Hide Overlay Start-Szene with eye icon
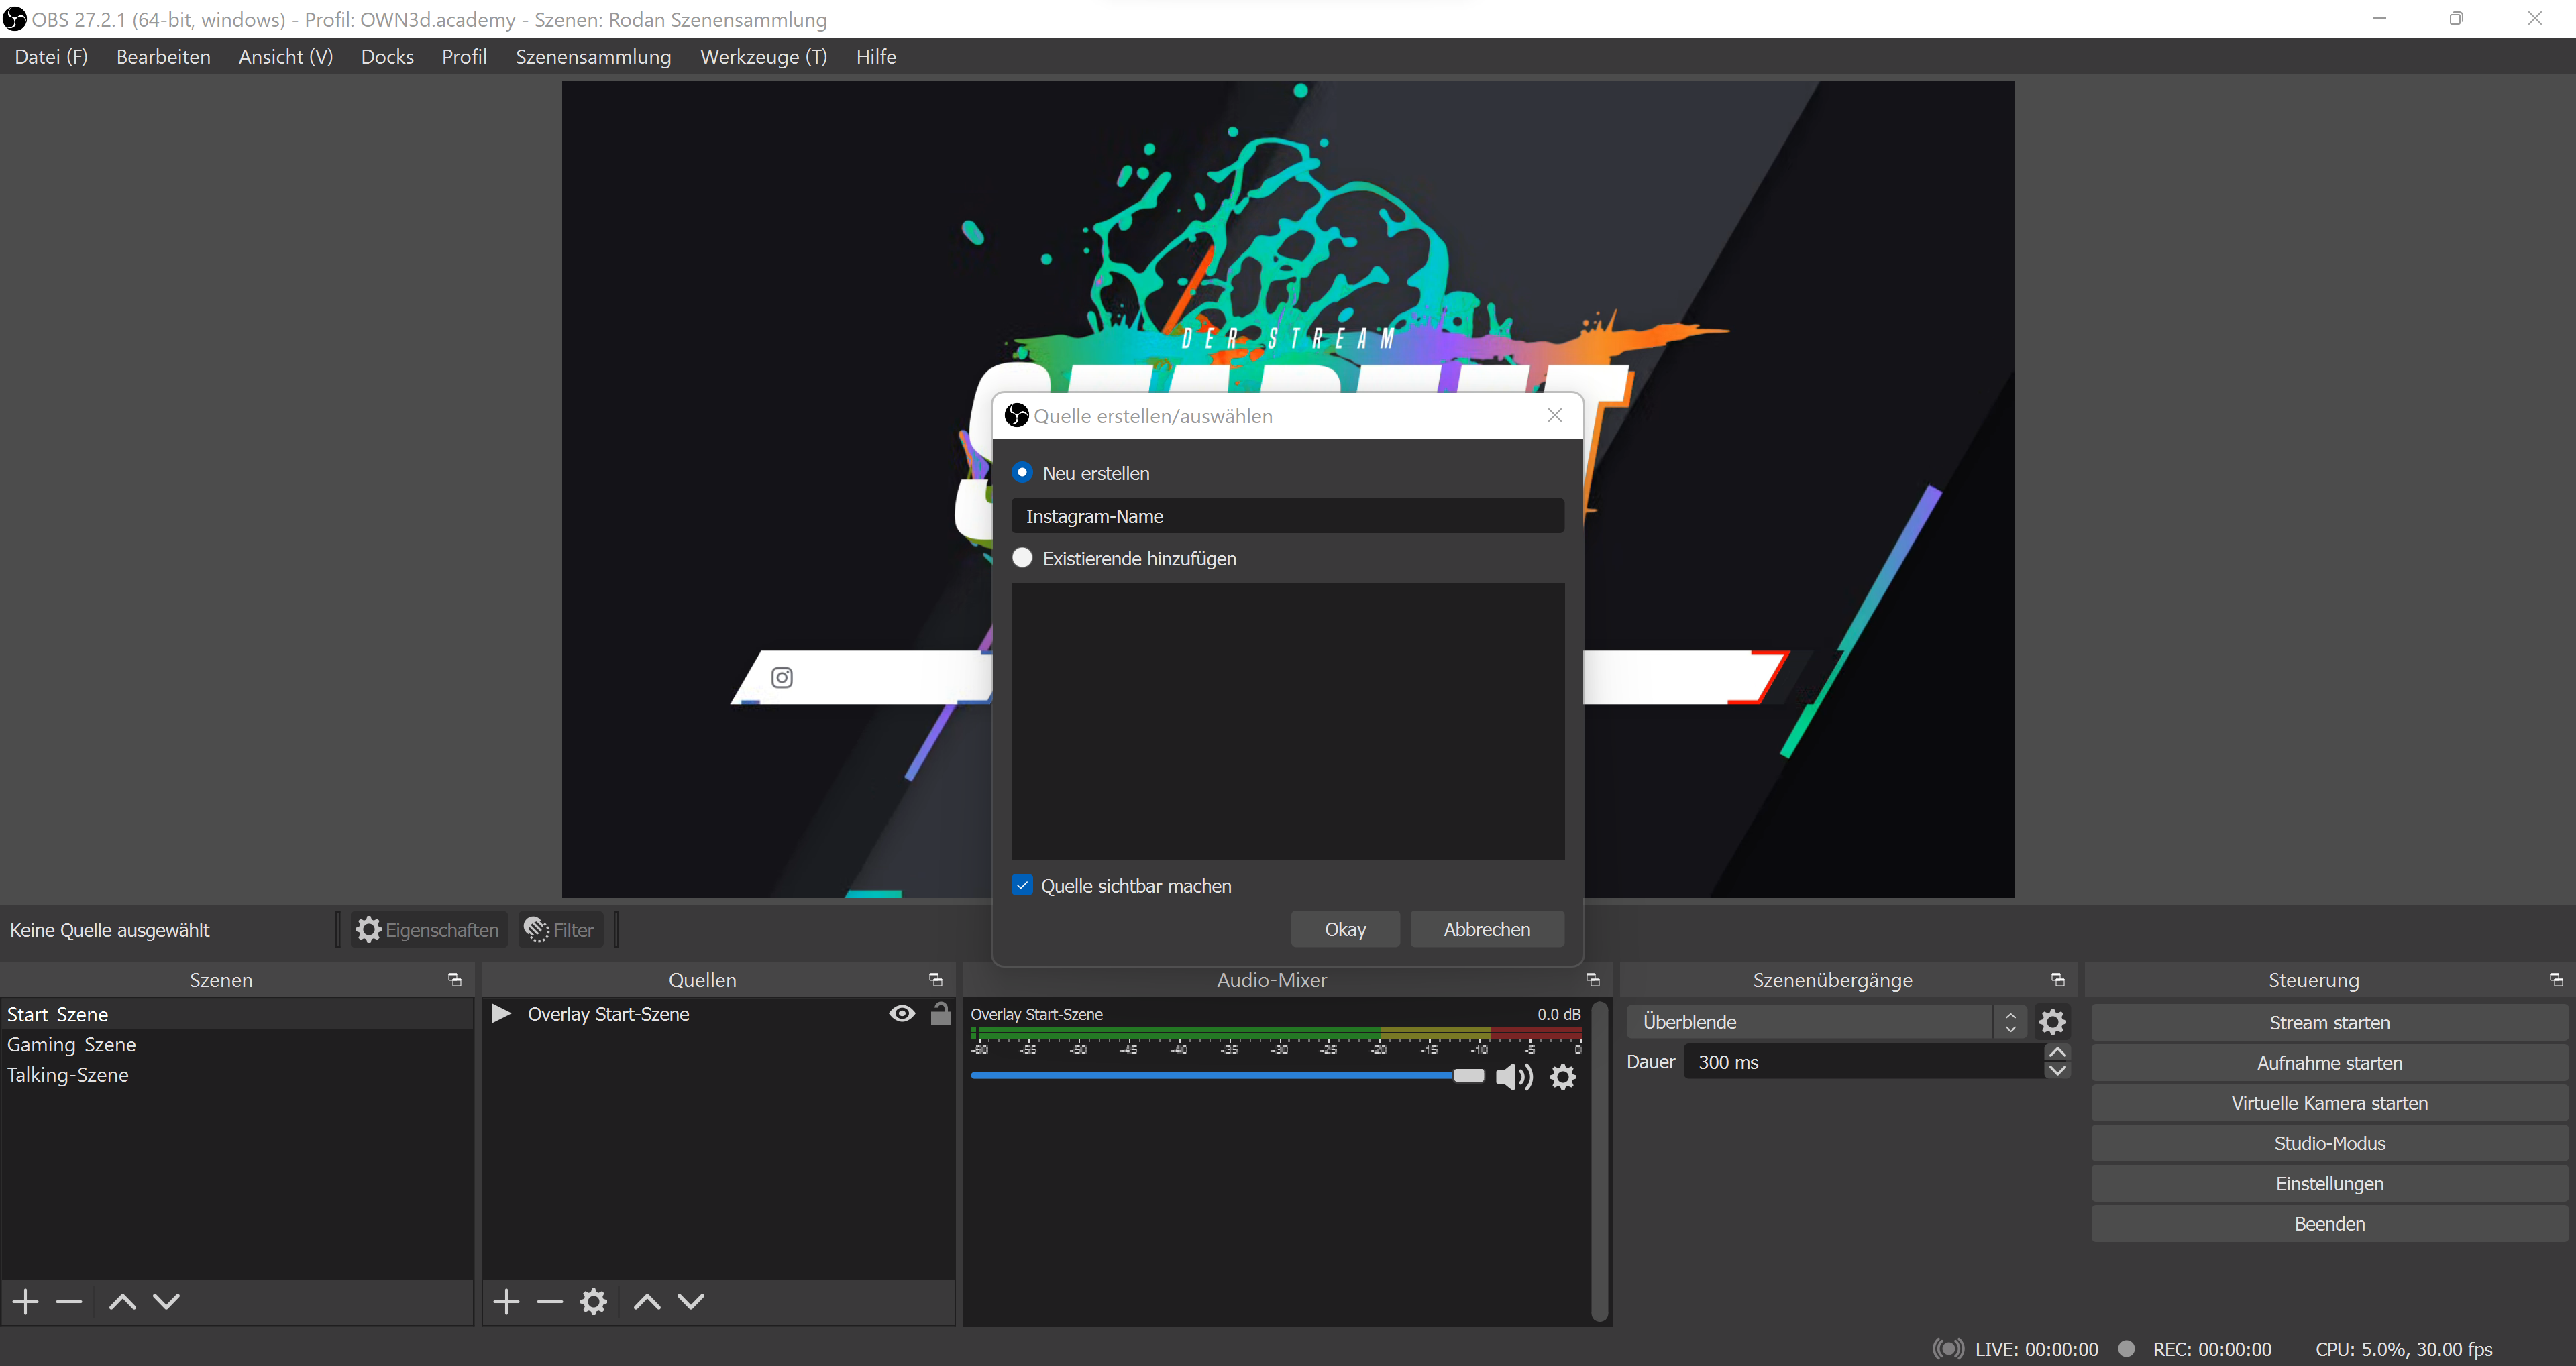Screen dimensions: 2576x1366 pos(902,1014)
